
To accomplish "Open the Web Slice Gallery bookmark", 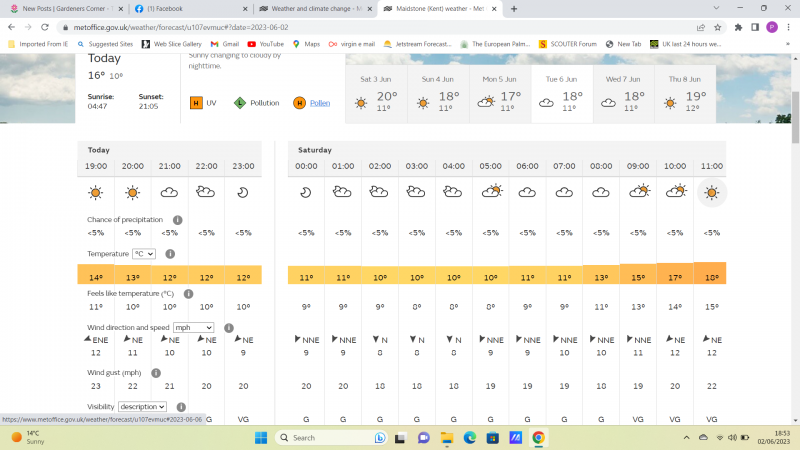I will point(171,44).
